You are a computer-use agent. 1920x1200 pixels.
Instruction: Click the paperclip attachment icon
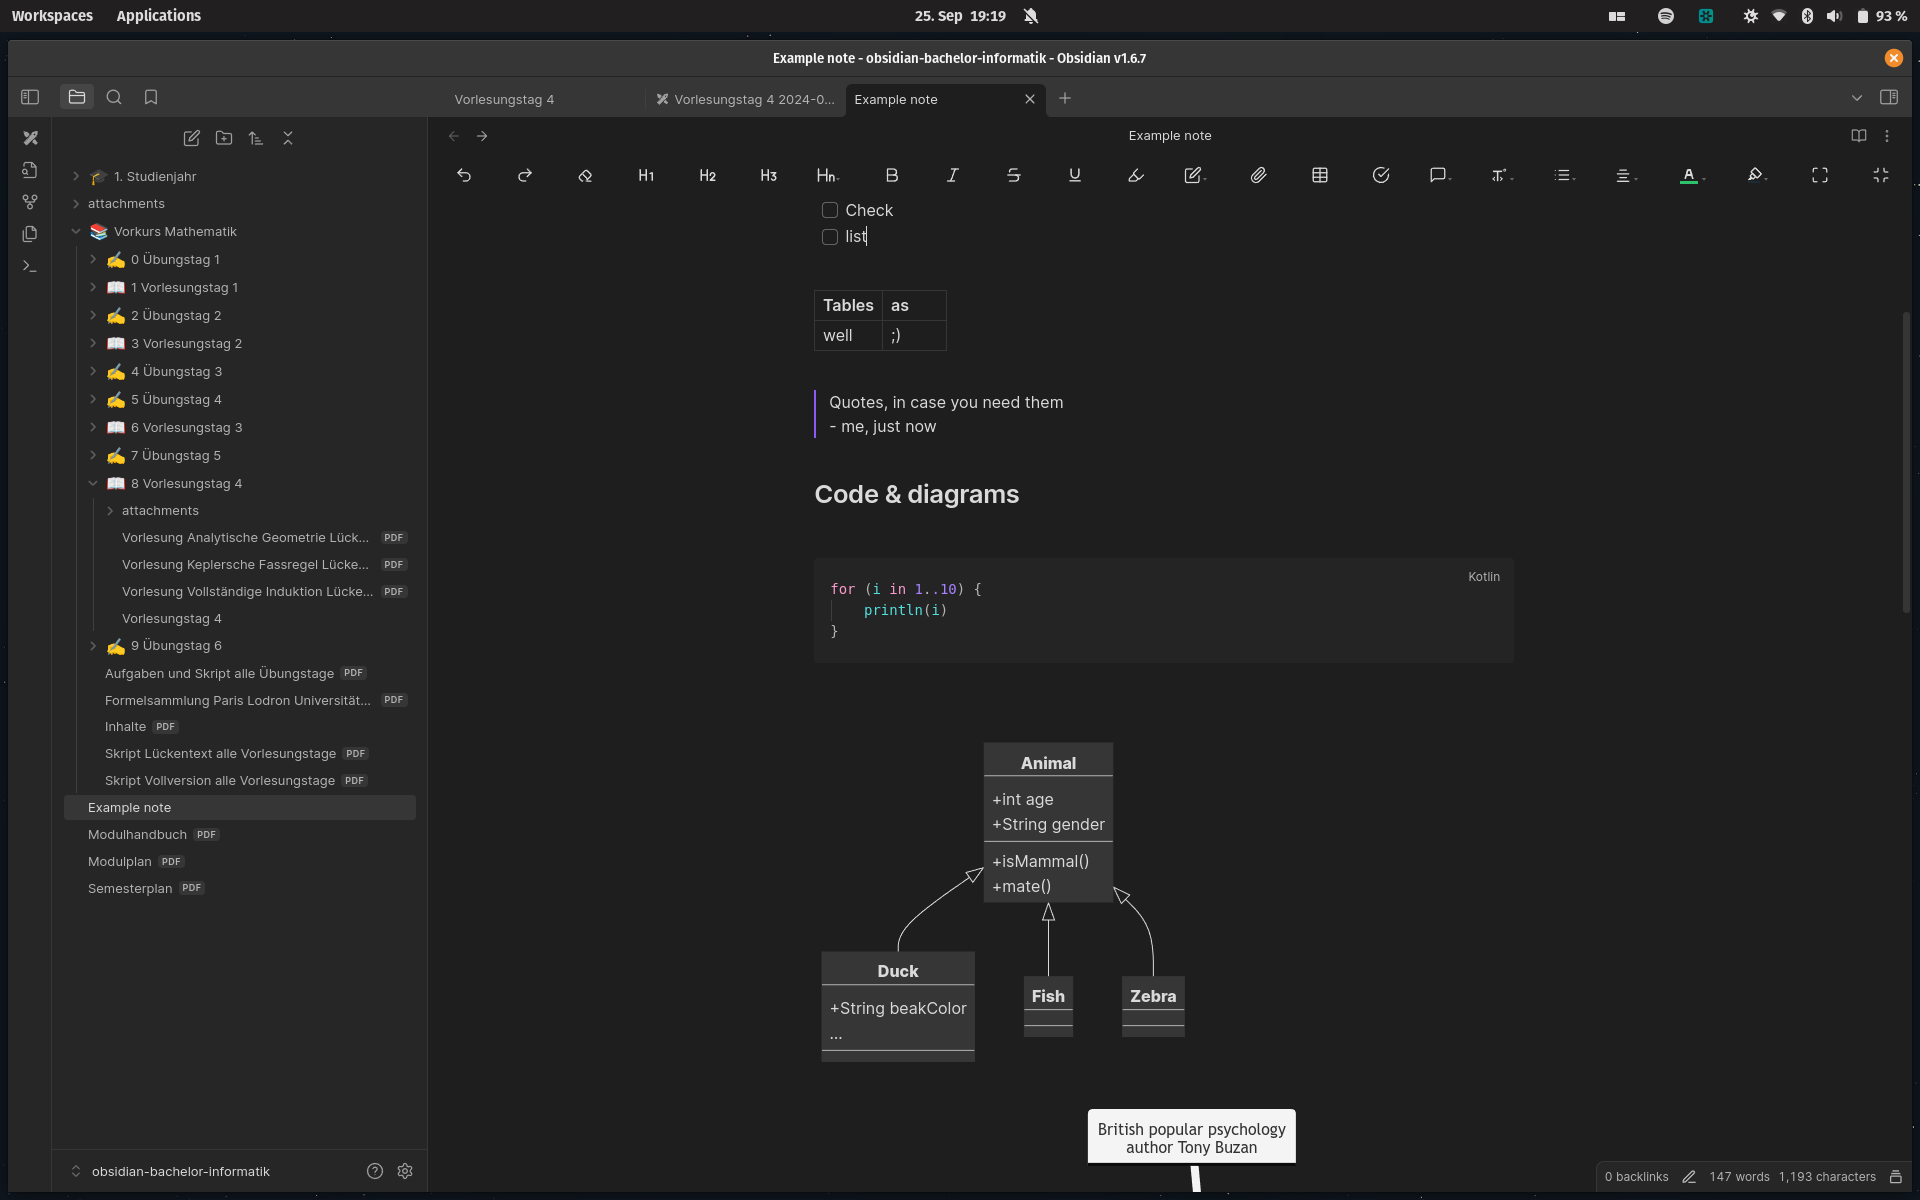pyautogui.click(x=1259, y=175)
